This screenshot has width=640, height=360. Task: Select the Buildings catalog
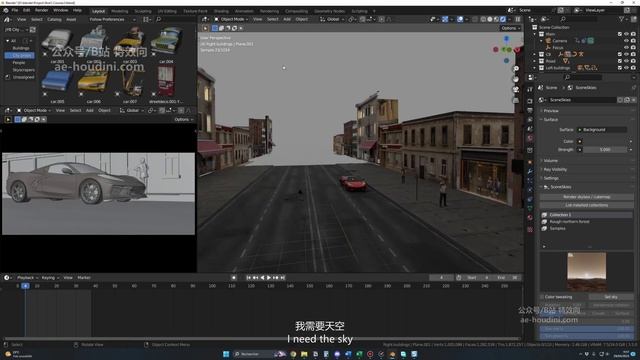[x=21, y=48]
